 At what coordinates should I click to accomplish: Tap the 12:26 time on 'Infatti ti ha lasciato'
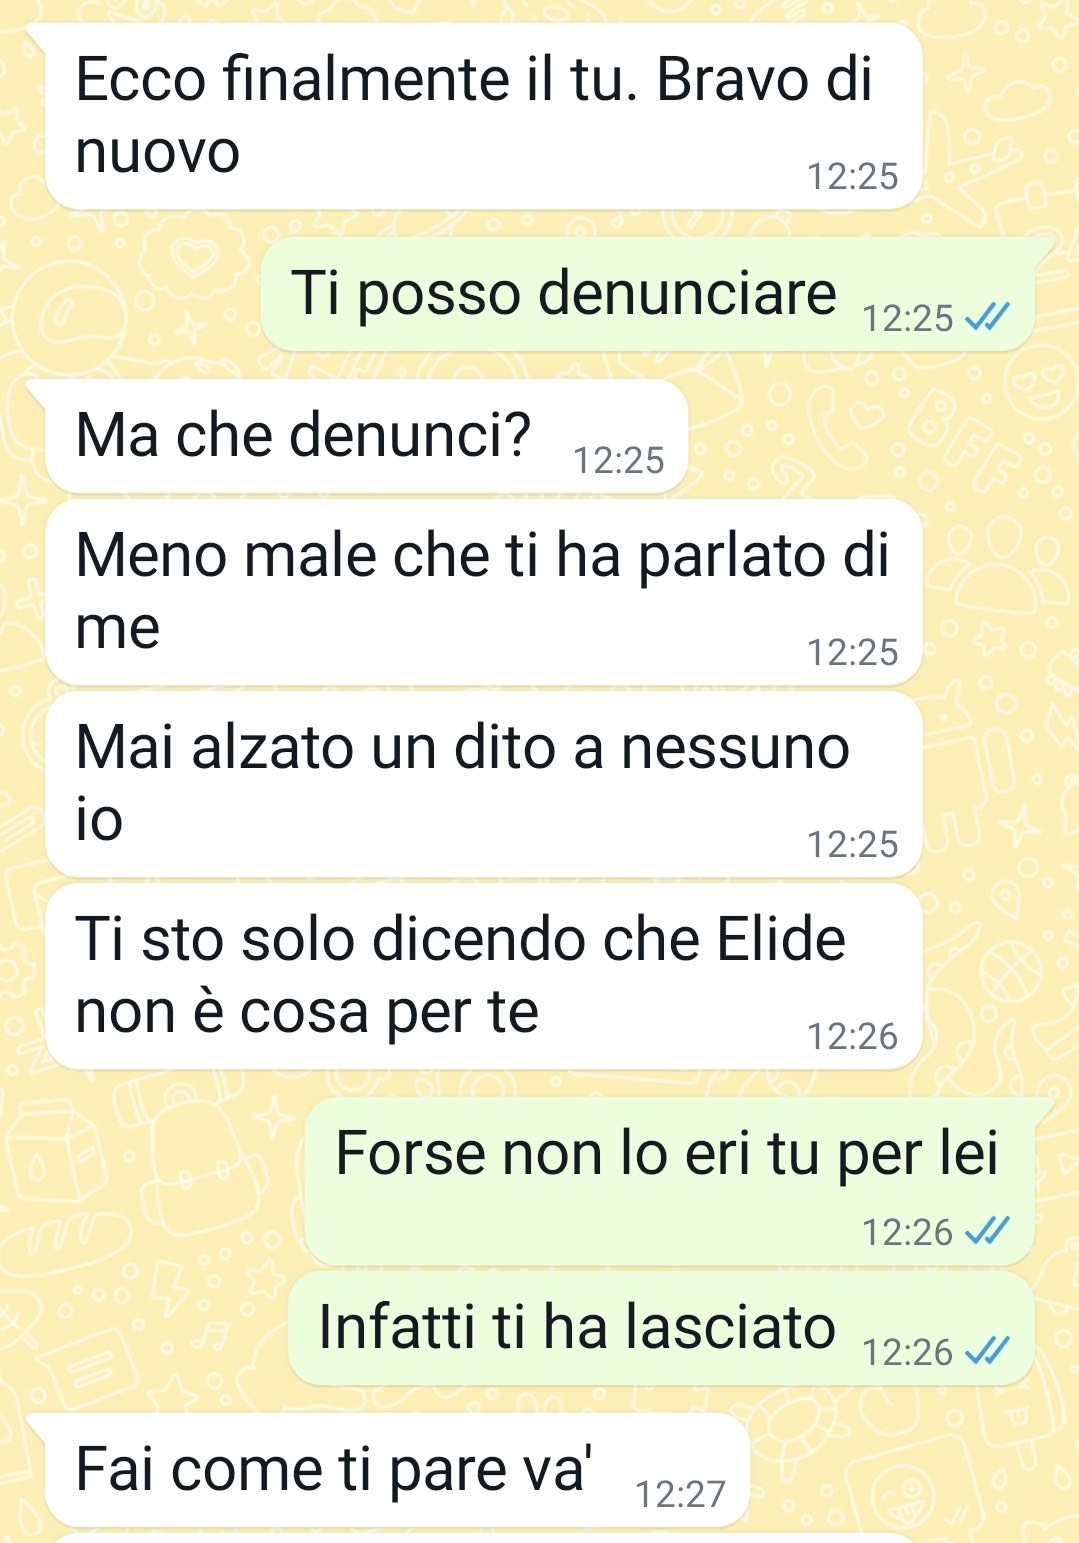(x=907, y=1352)
